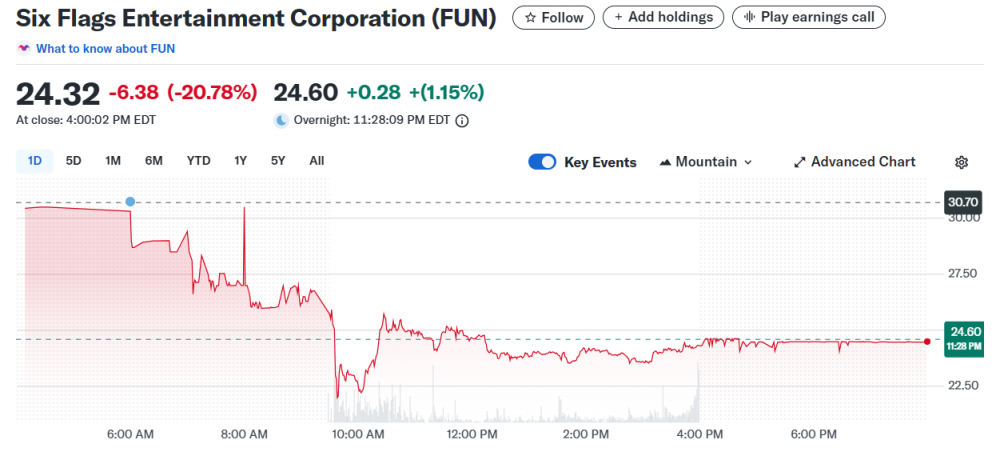Click the blue key event chart marker
The width and height of the screenshot is (1000, 464).
130,202
